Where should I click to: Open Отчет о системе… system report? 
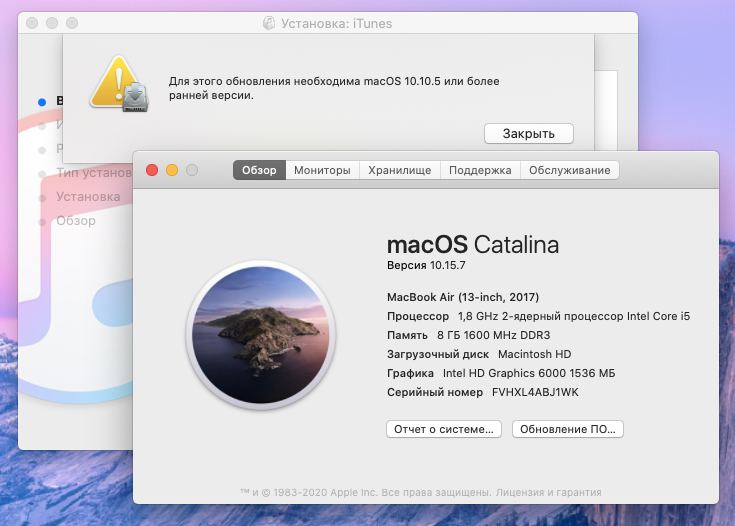[x=443, y=429]
